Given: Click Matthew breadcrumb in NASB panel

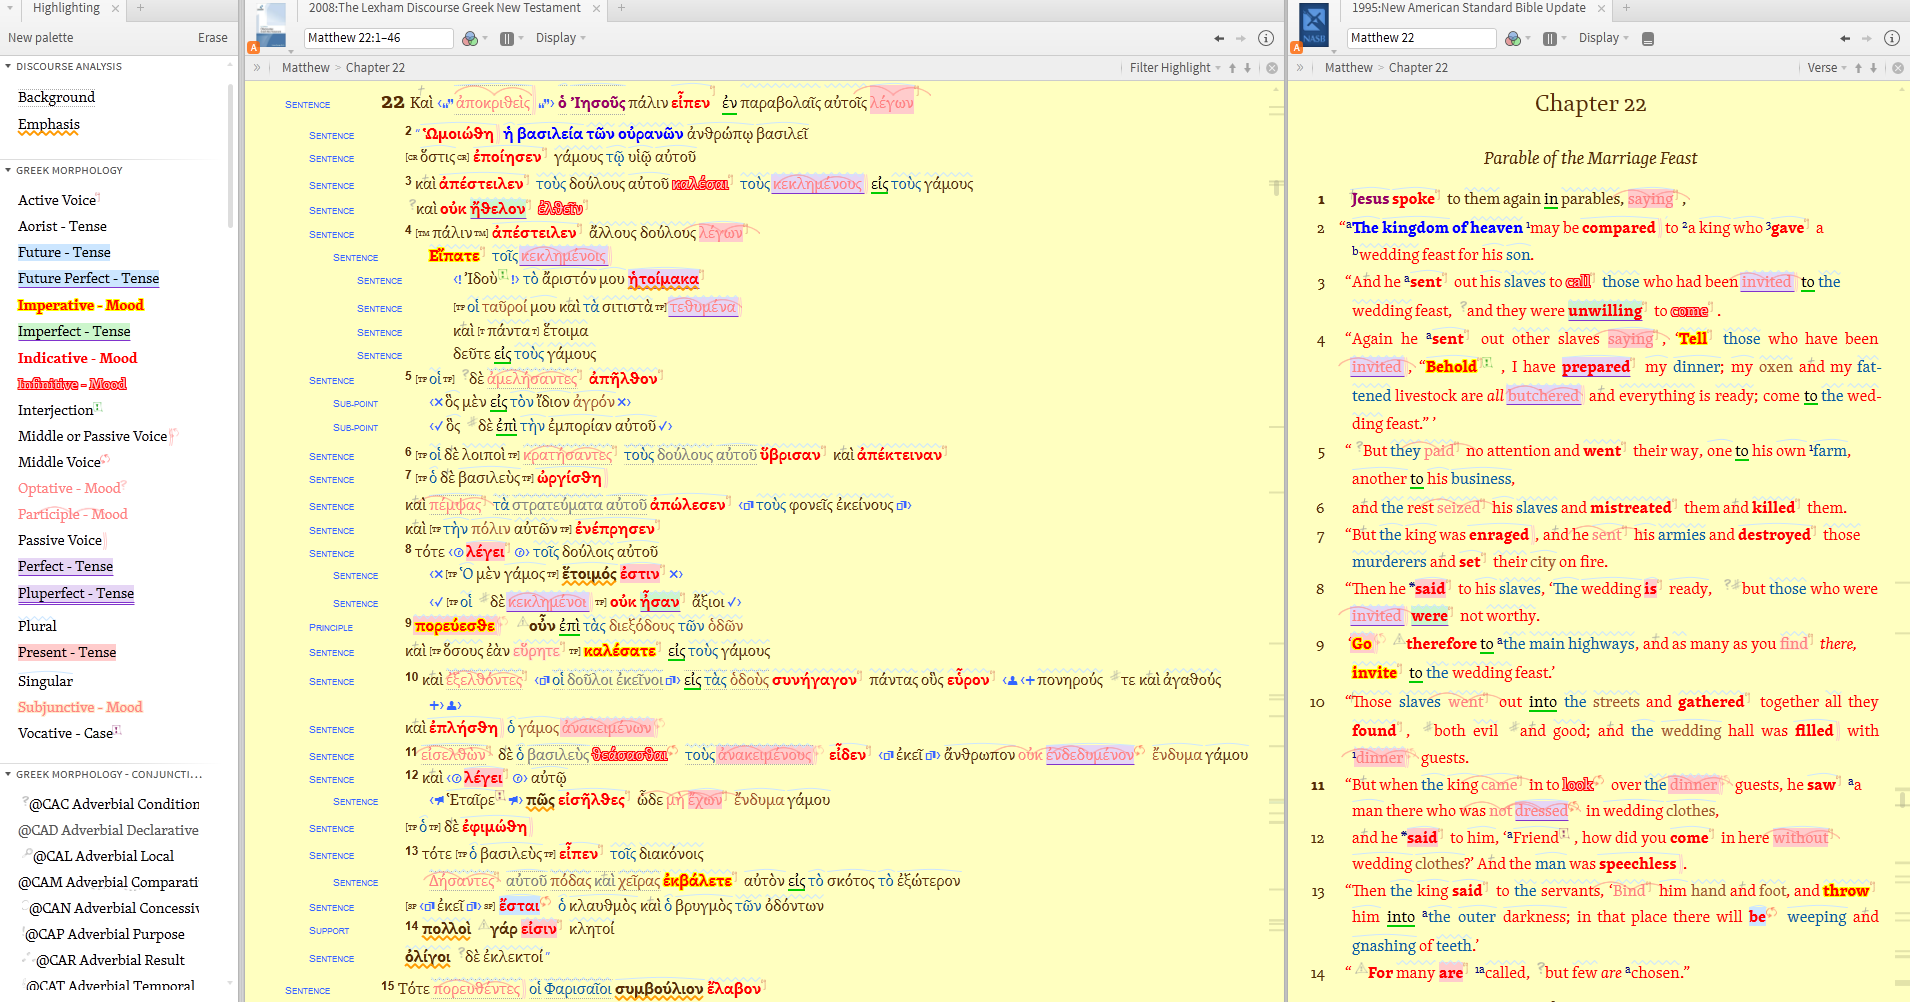Looking at the screenshot, I should pyautogui.click(x=1348, y=68).
